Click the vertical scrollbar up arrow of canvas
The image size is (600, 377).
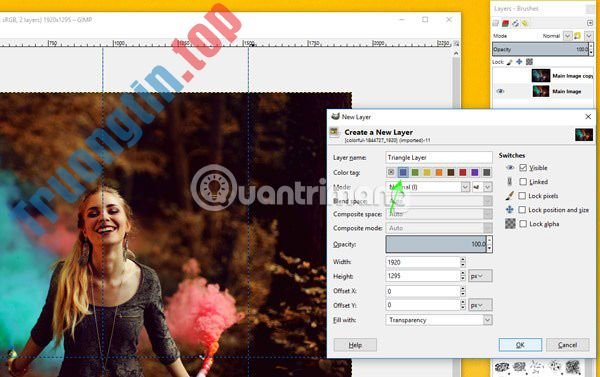(x=456, y=54)
